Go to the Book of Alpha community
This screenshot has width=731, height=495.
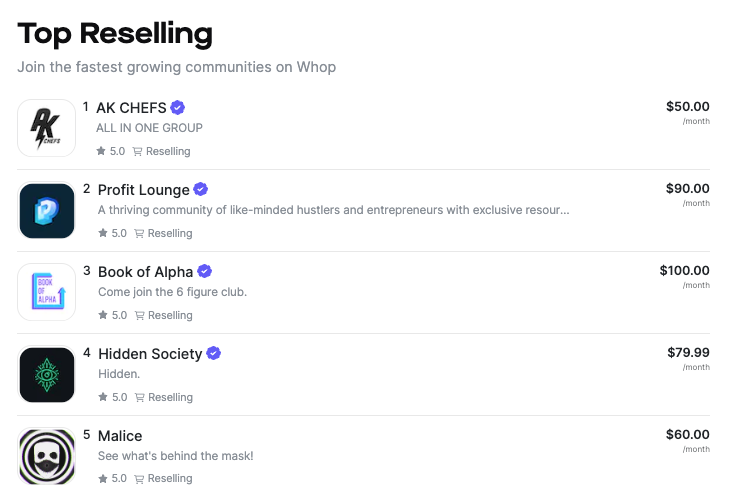click(145, 272)
